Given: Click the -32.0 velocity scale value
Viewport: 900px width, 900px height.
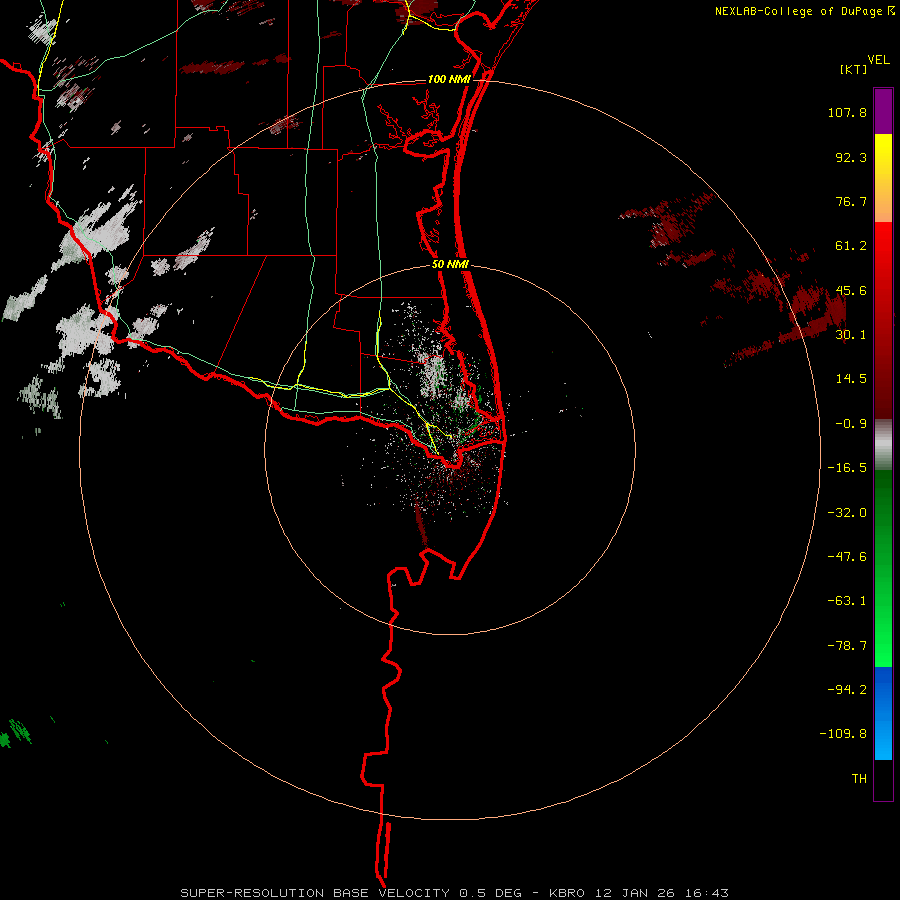Looking at the screenshot, I should pos(847,513).
